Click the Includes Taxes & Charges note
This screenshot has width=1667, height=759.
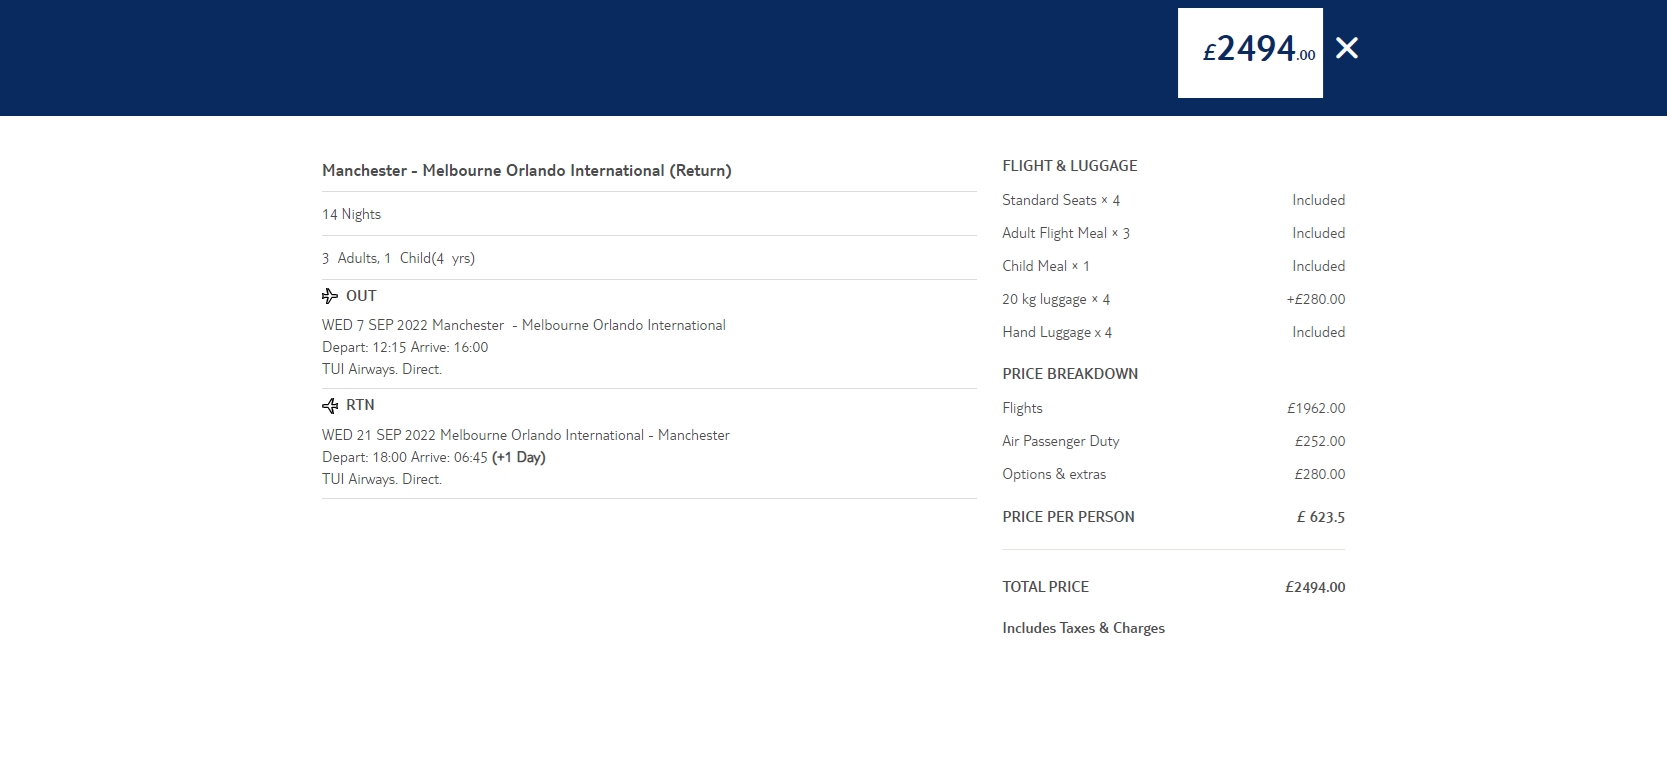click(x=1084, y=628)
